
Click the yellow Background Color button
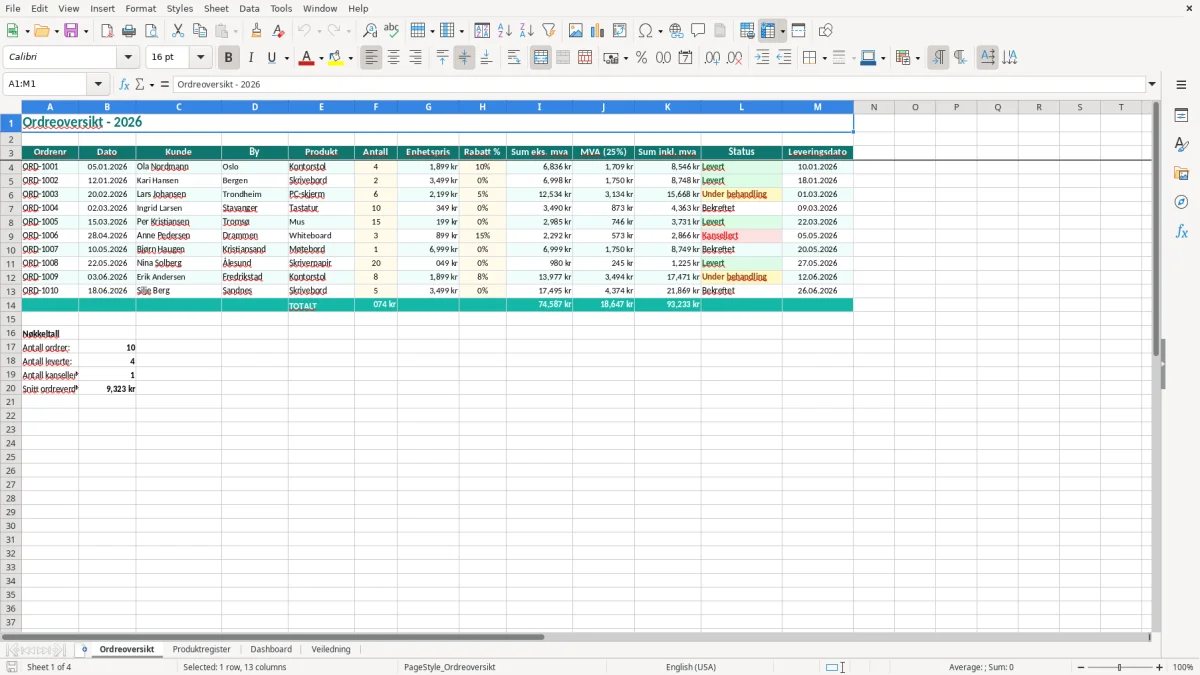336,58
